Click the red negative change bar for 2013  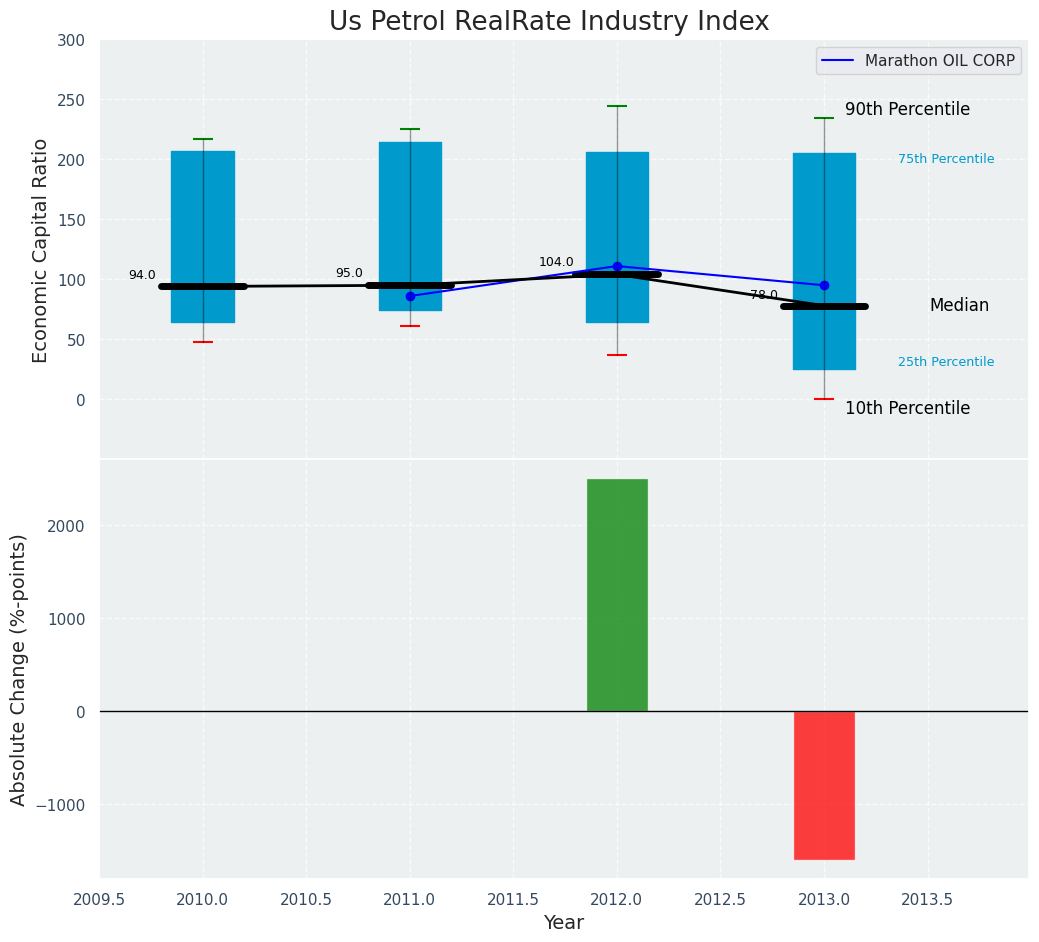point(824,785)
